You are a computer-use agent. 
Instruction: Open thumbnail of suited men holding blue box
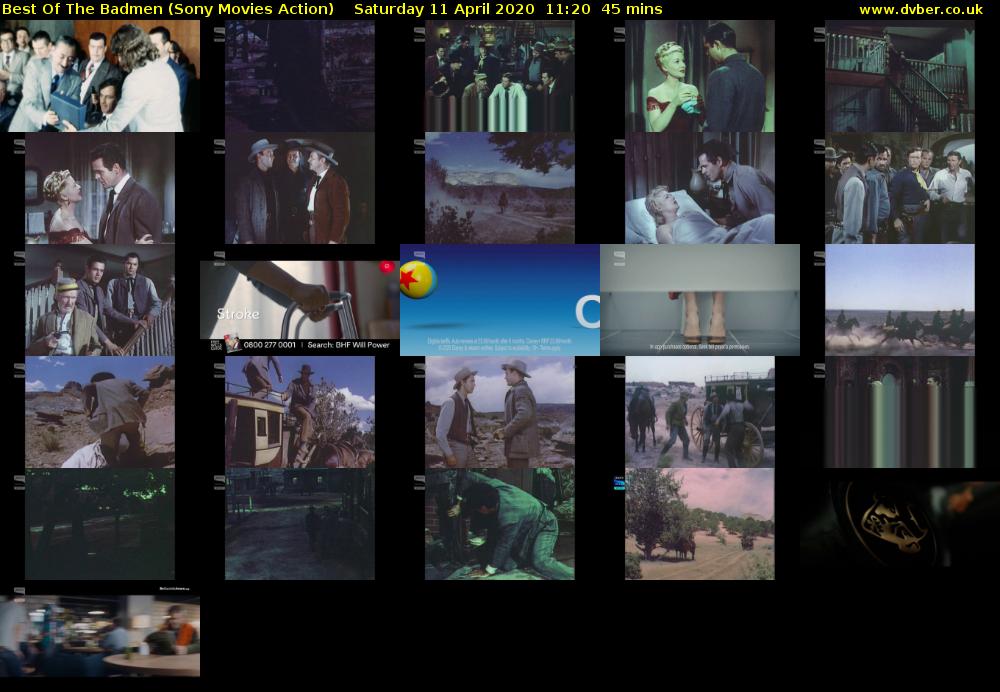tap(100, 76)
